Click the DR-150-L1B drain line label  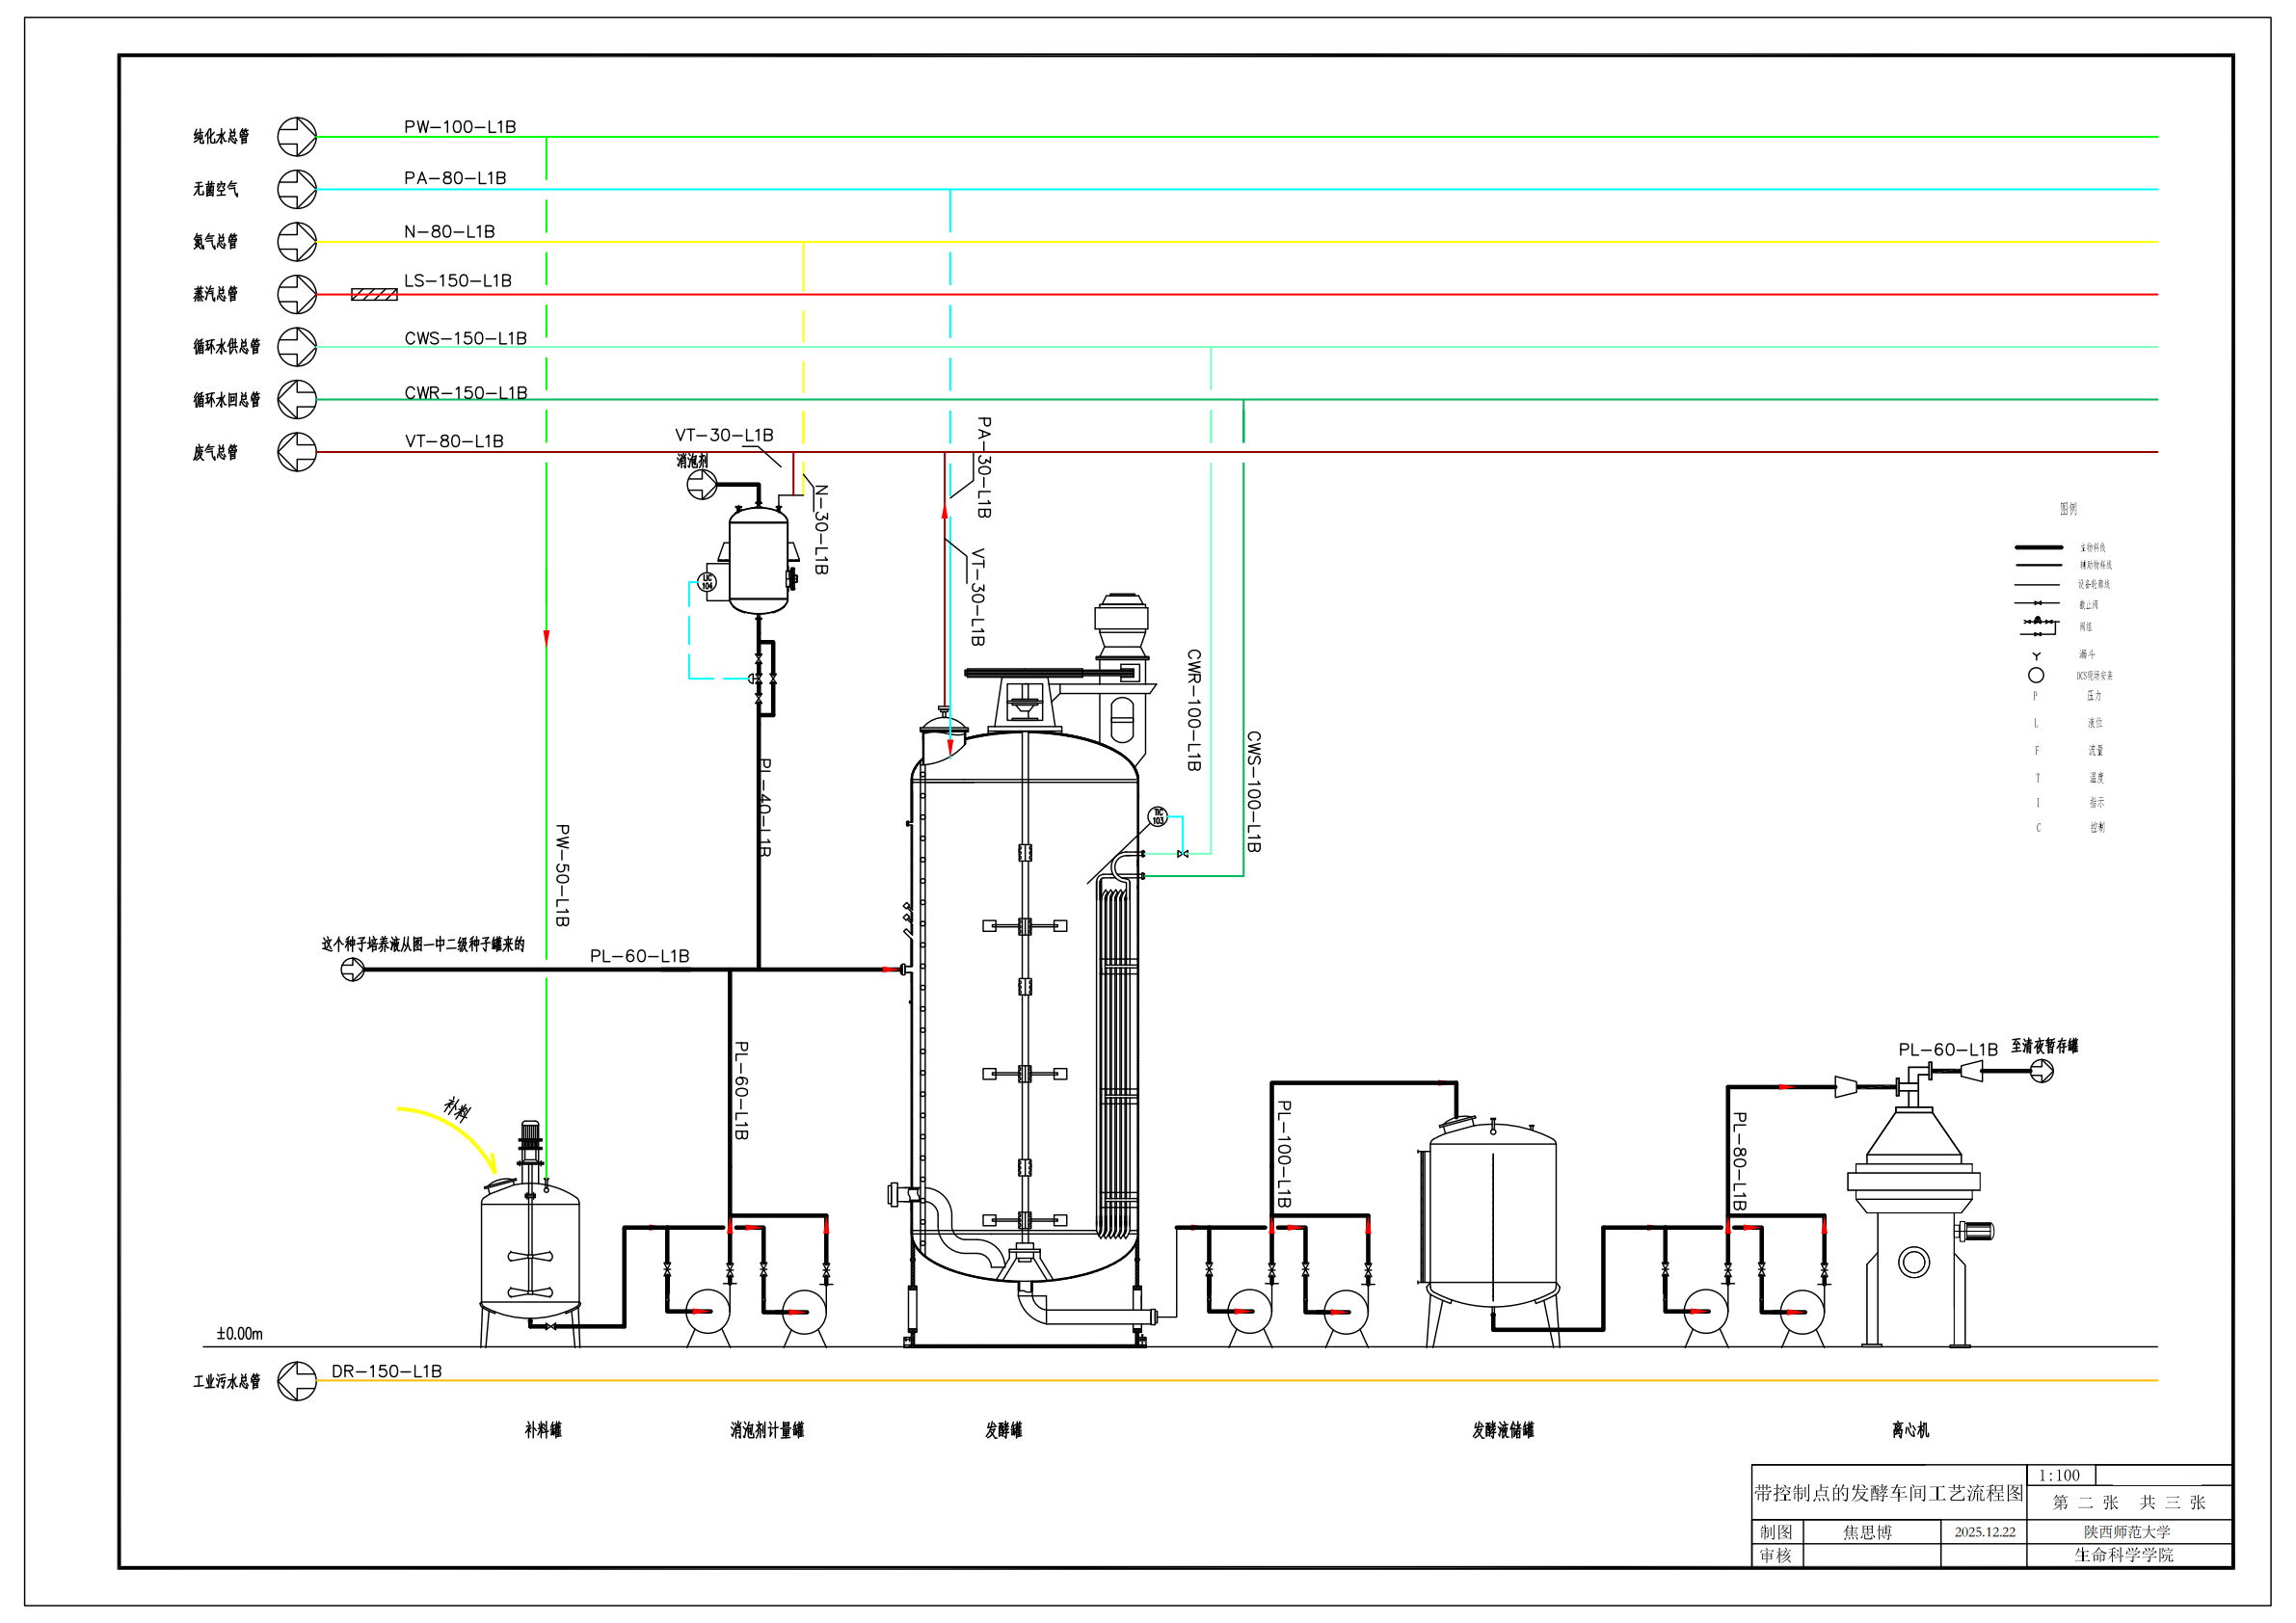pyautogui.click(x=386, y=1372)
